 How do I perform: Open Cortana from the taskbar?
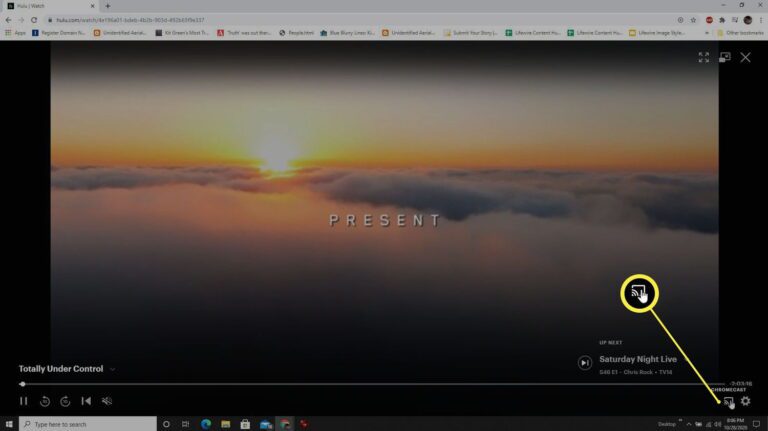point(167,424)
